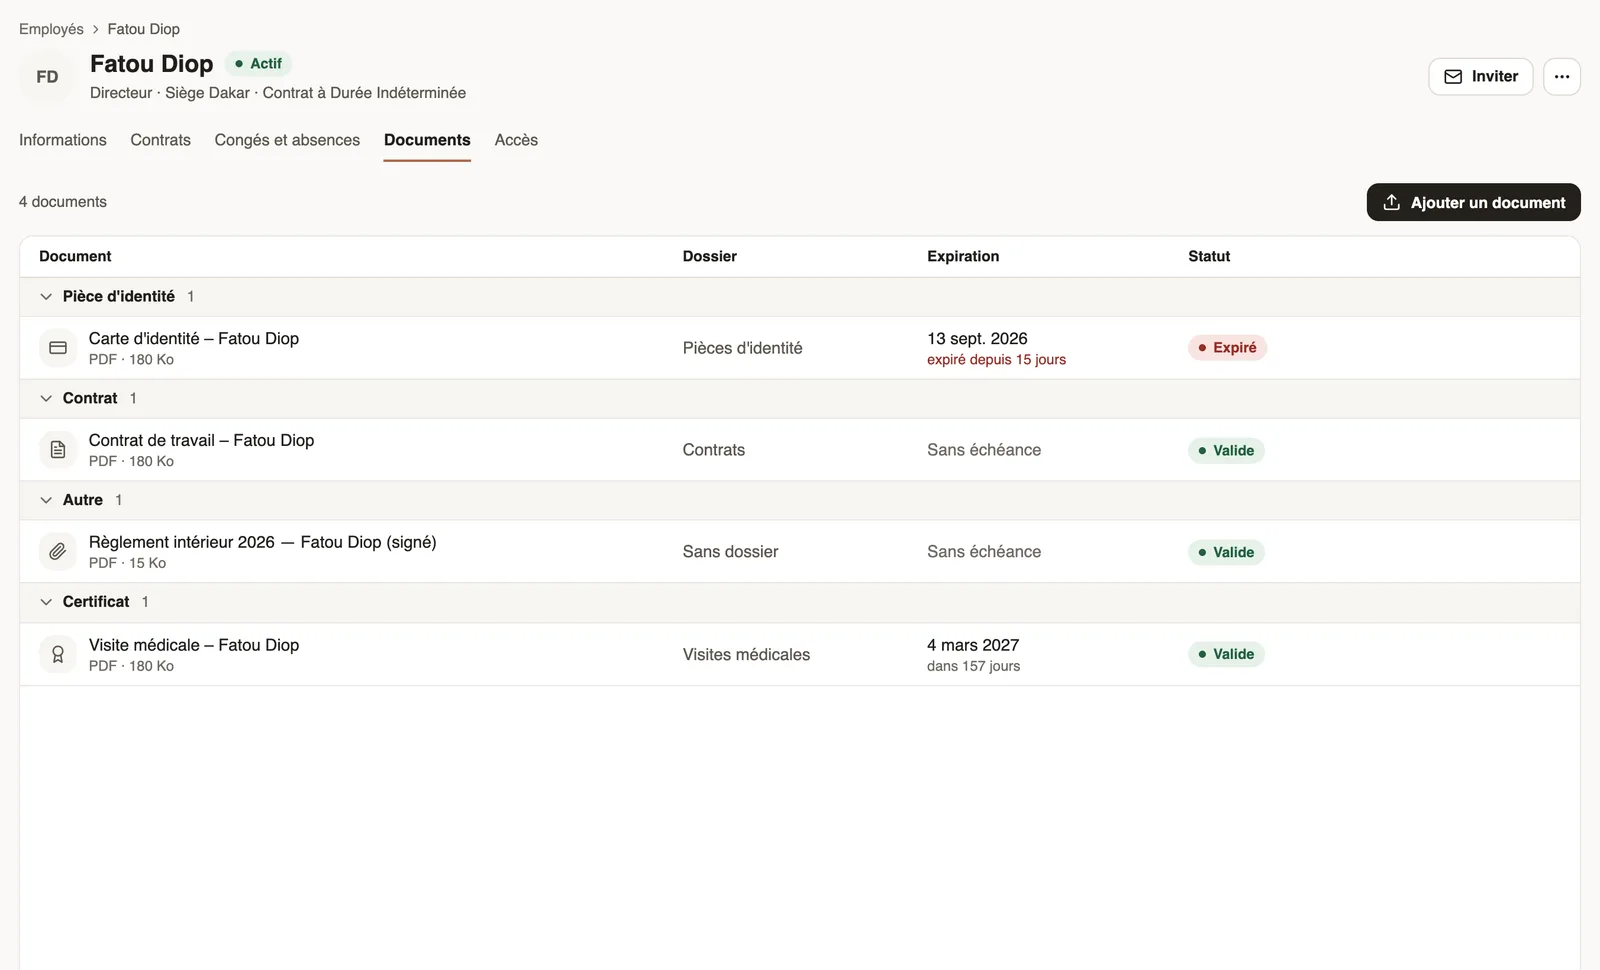Open Visite médicale – Fatou Diop document
Viewport: 1600px width, 970px height.
point(194,645)
